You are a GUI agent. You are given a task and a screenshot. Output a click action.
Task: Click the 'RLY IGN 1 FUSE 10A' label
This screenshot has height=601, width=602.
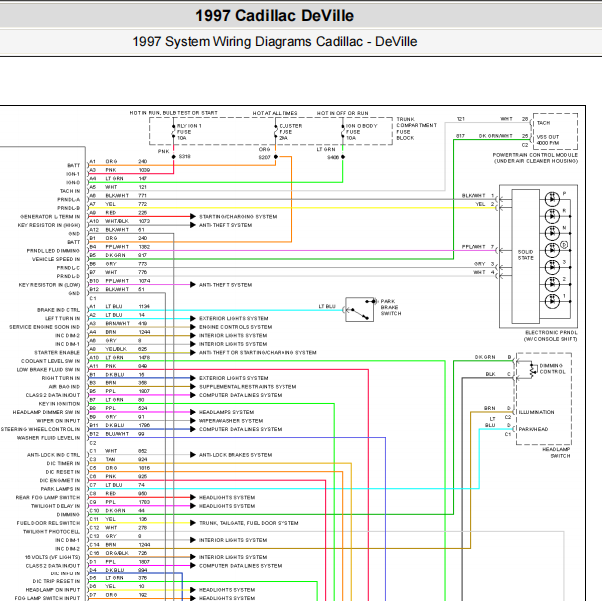pyautogui.click(x=189, y=132)
